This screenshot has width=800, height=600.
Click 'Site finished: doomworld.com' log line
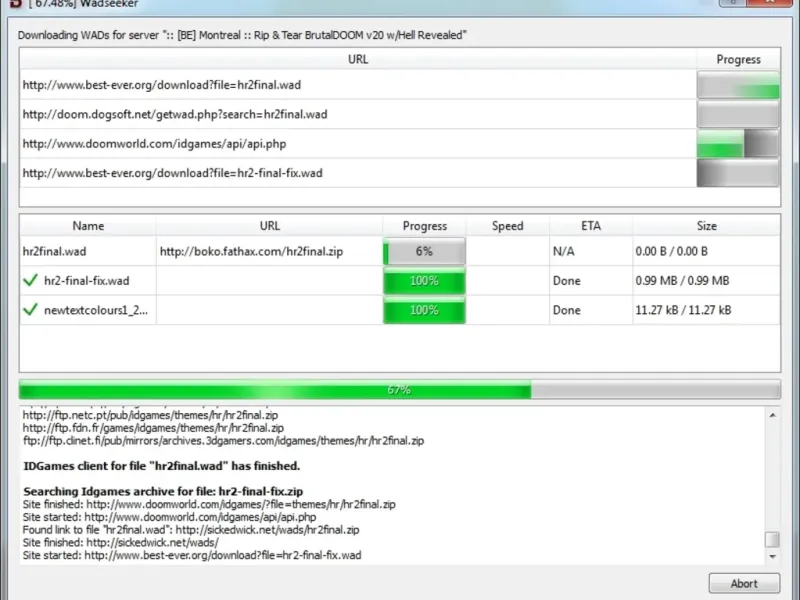pyautogui.click(x=209, y=504)
